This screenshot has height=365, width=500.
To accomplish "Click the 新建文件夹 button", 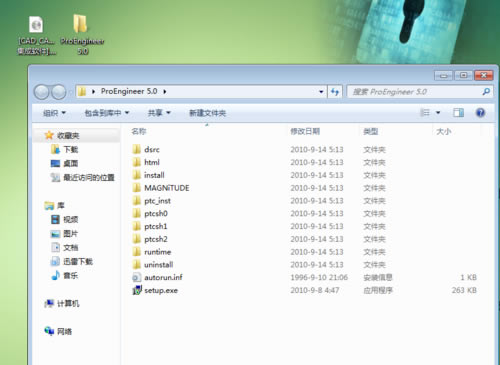I will click(207, 113).
